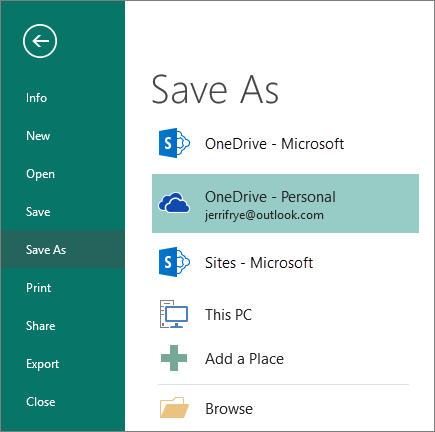Open the Info menu item
The width and height of the screenshot is (435, 432).
click(63, 98)
